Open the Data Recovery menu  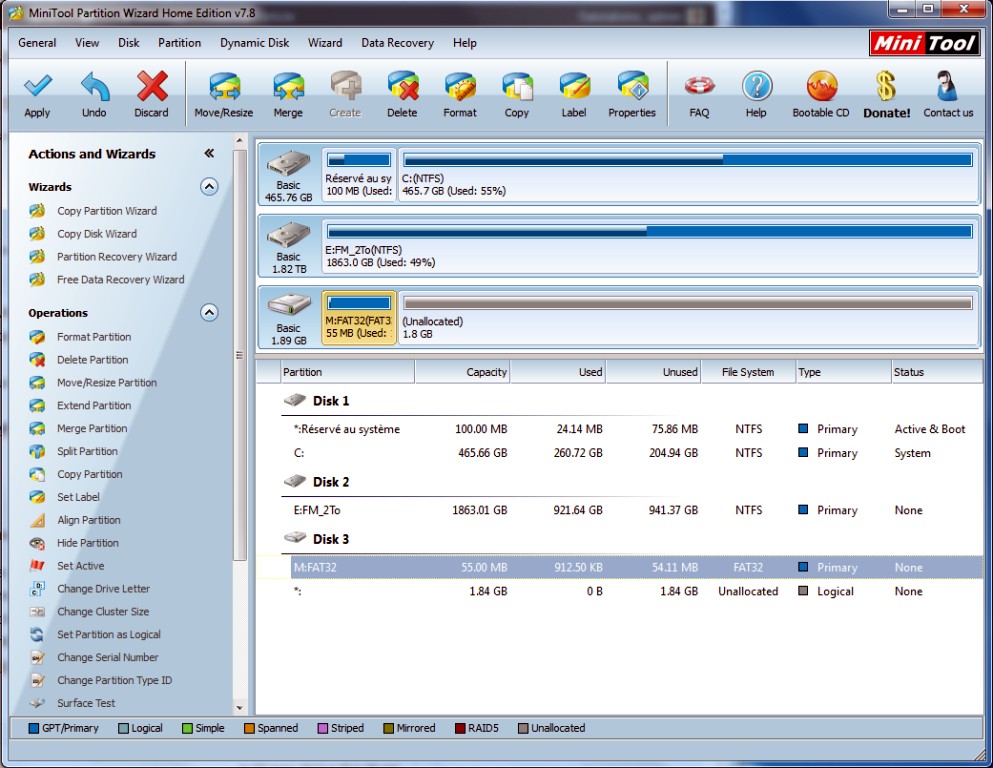tap(398, 43)
